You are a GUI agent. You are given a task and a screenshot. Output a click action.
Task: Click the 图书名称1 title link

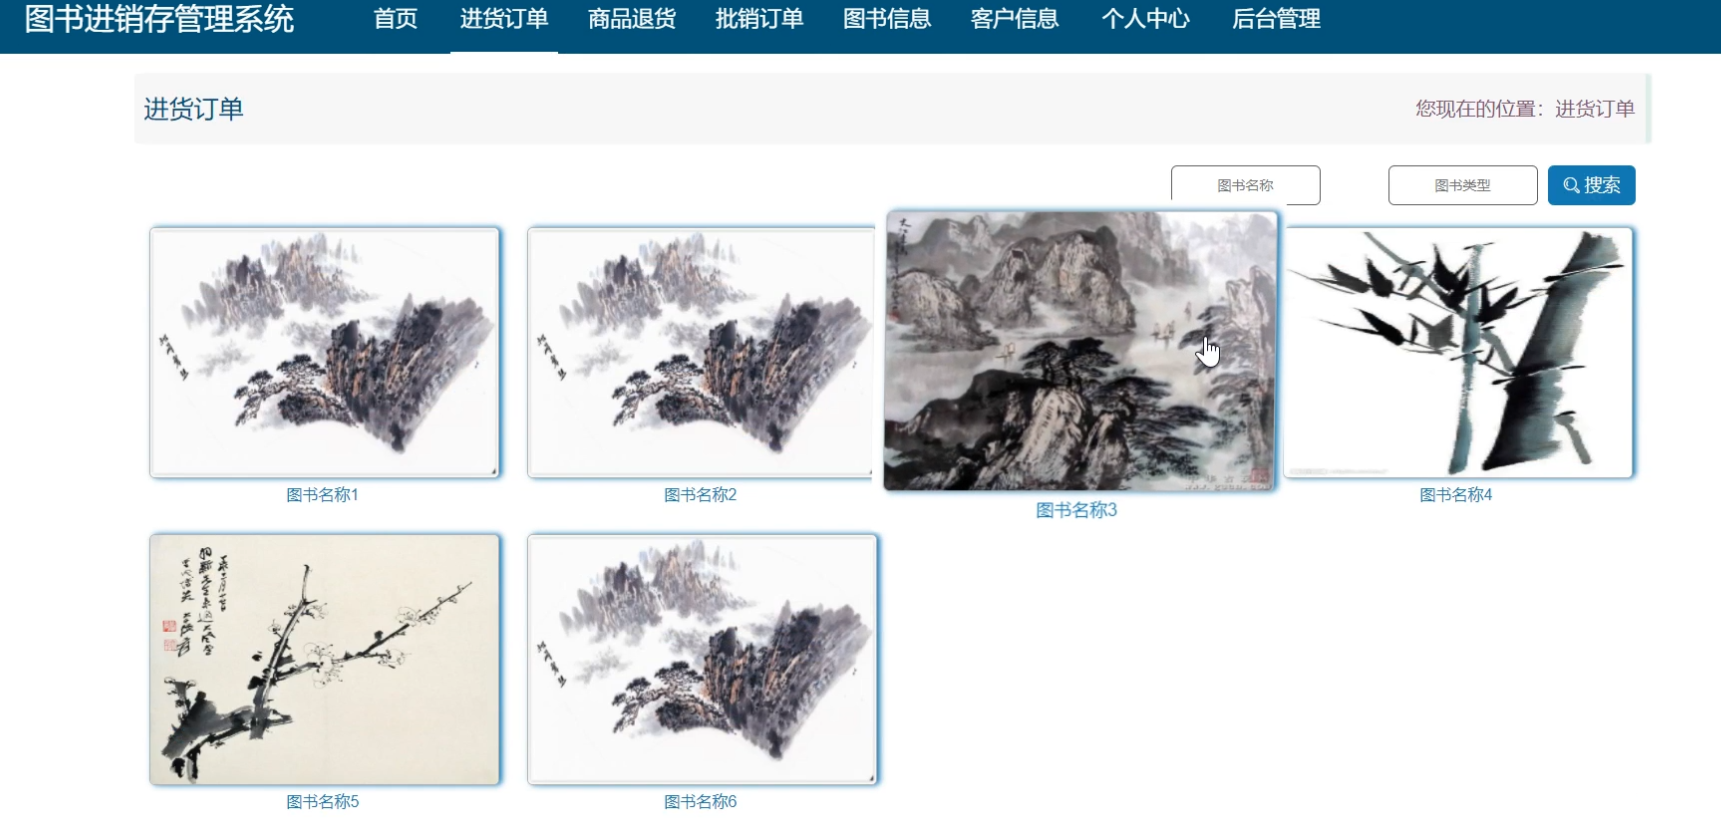point(322,495)
